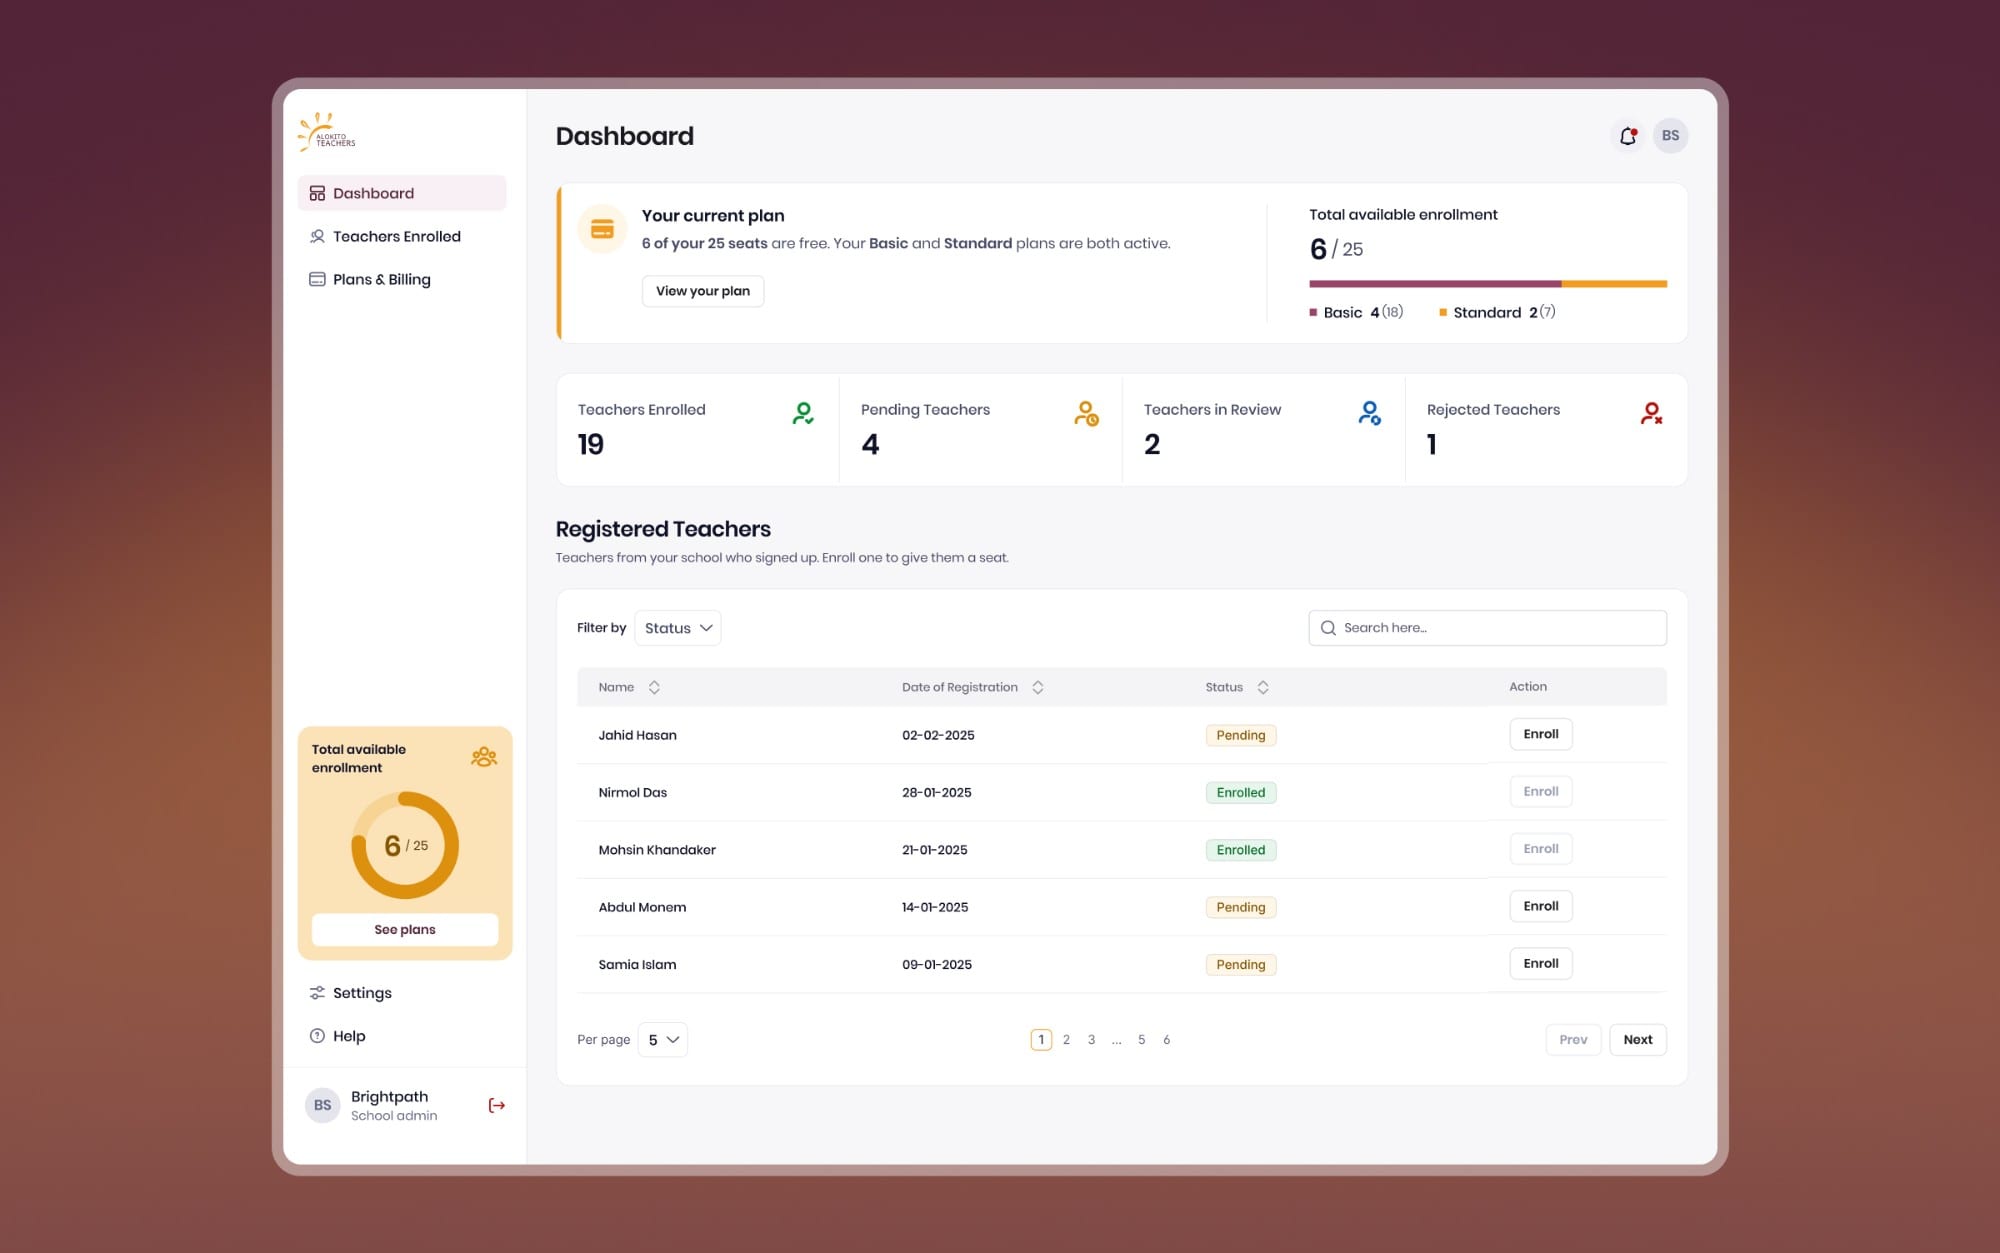Click the Prev page button
2000x1253 pixels.
1573,1040
